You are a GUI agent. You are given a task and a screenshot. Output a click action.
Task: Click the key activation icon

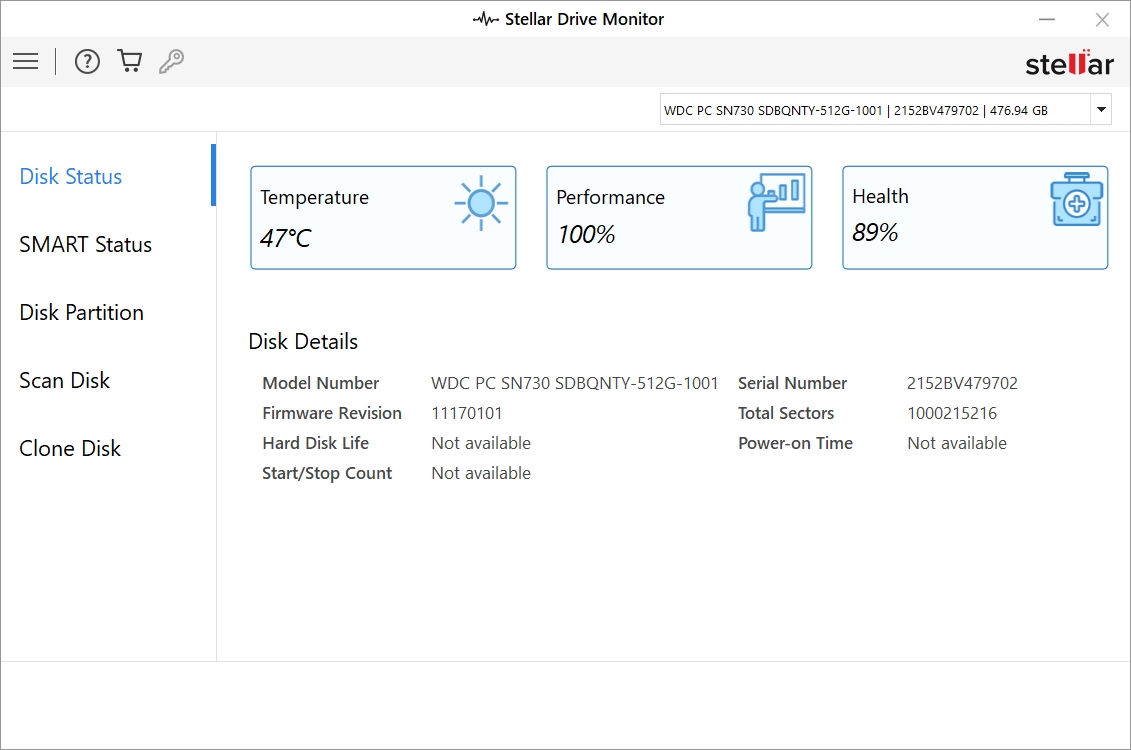coord(171,62)
